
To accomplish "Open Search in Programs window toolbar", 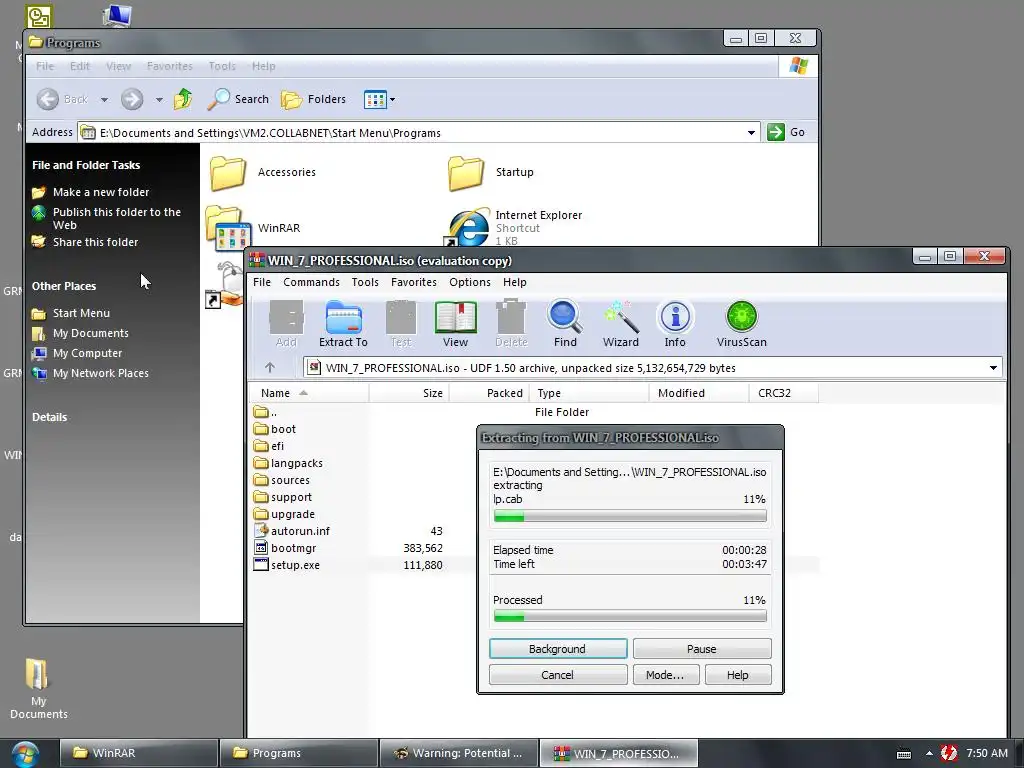I will 238,99.
